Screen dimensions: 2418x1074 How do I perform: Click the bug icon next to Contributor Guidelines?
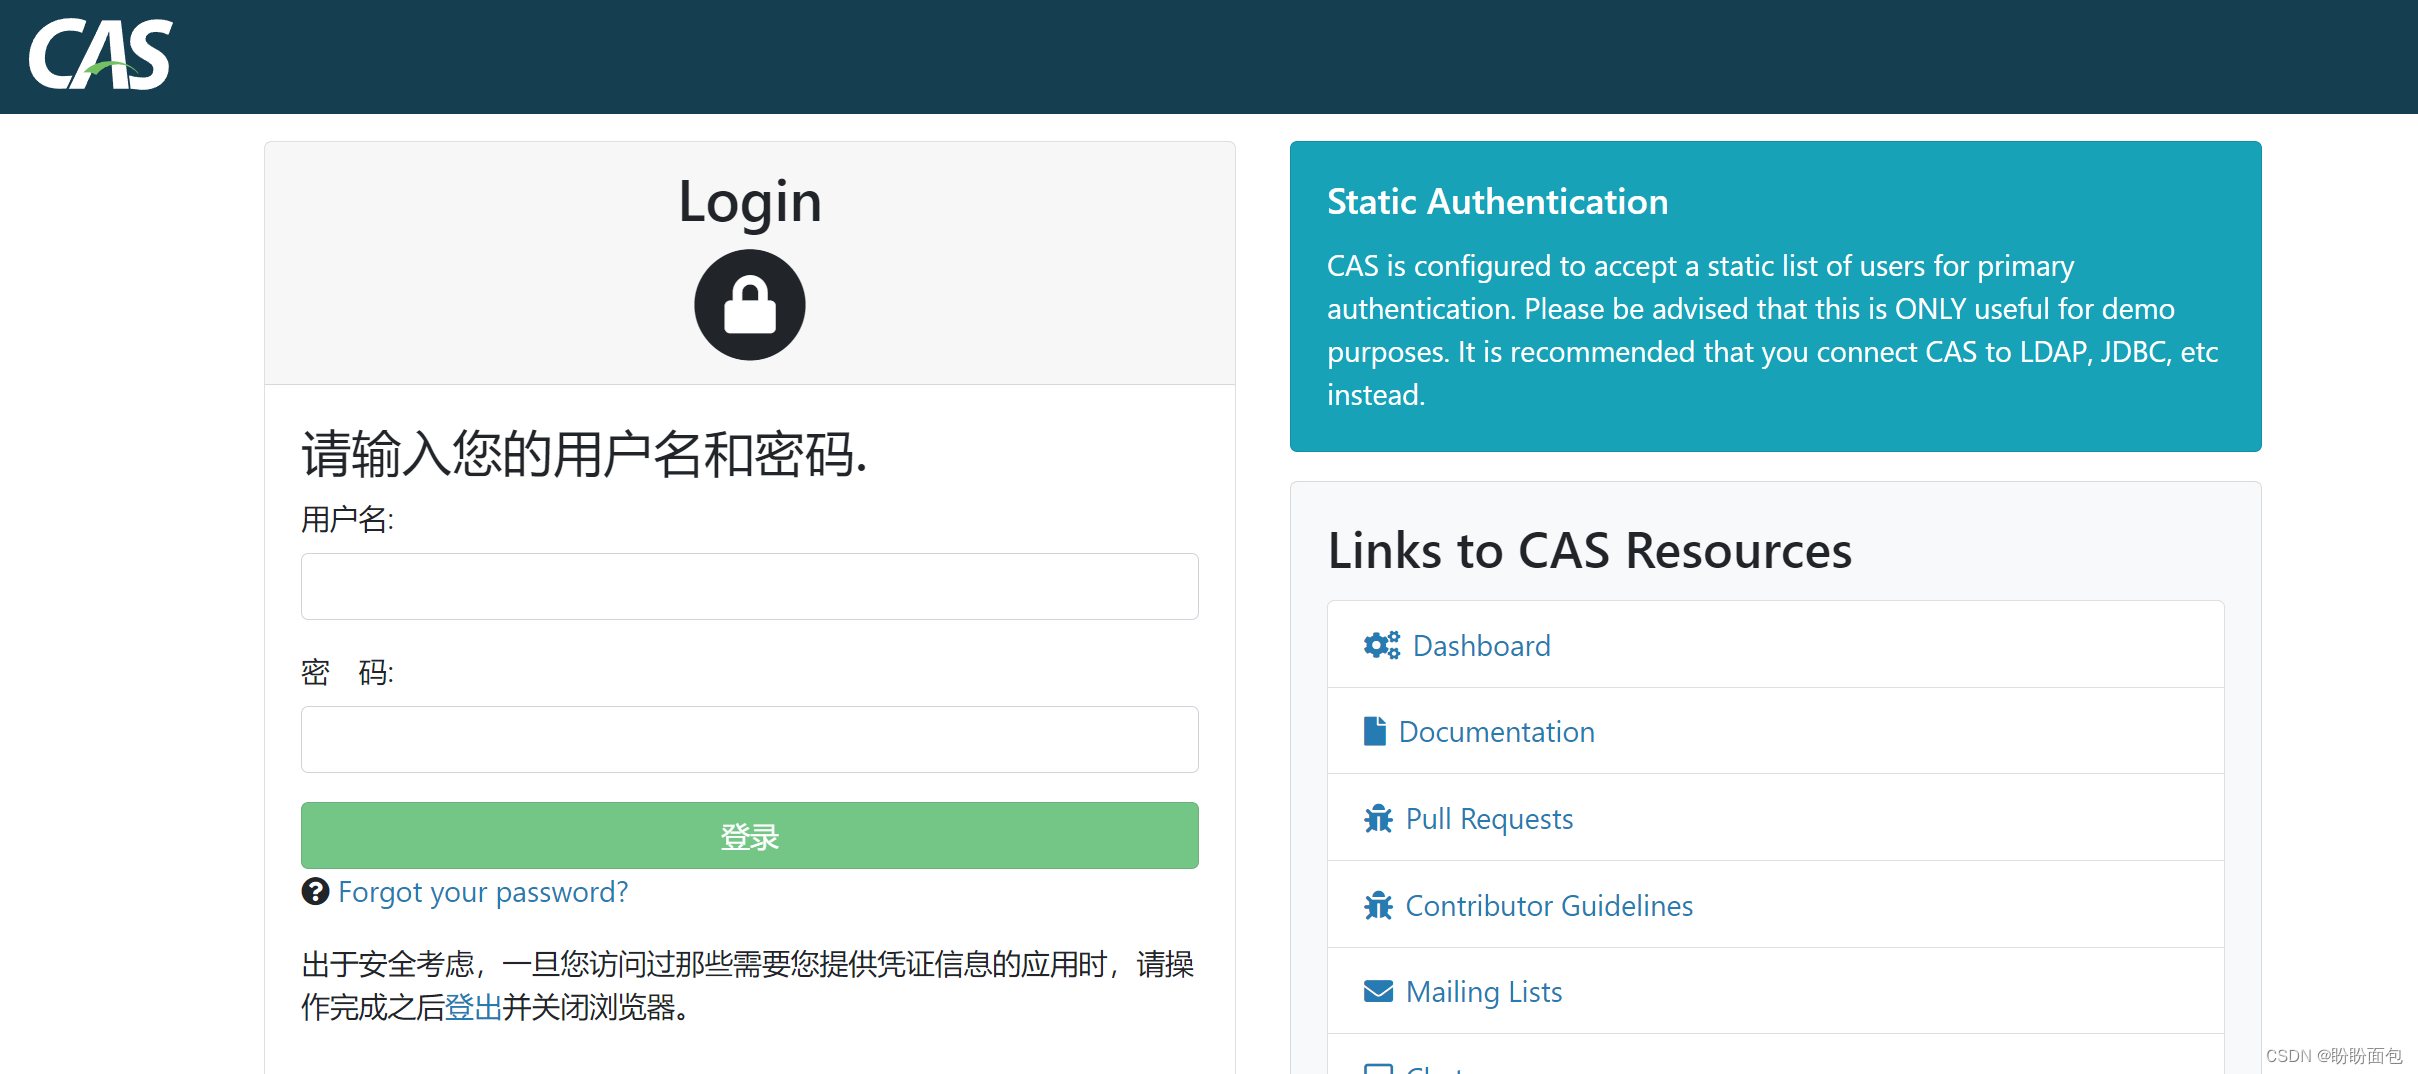[1378, 905]
